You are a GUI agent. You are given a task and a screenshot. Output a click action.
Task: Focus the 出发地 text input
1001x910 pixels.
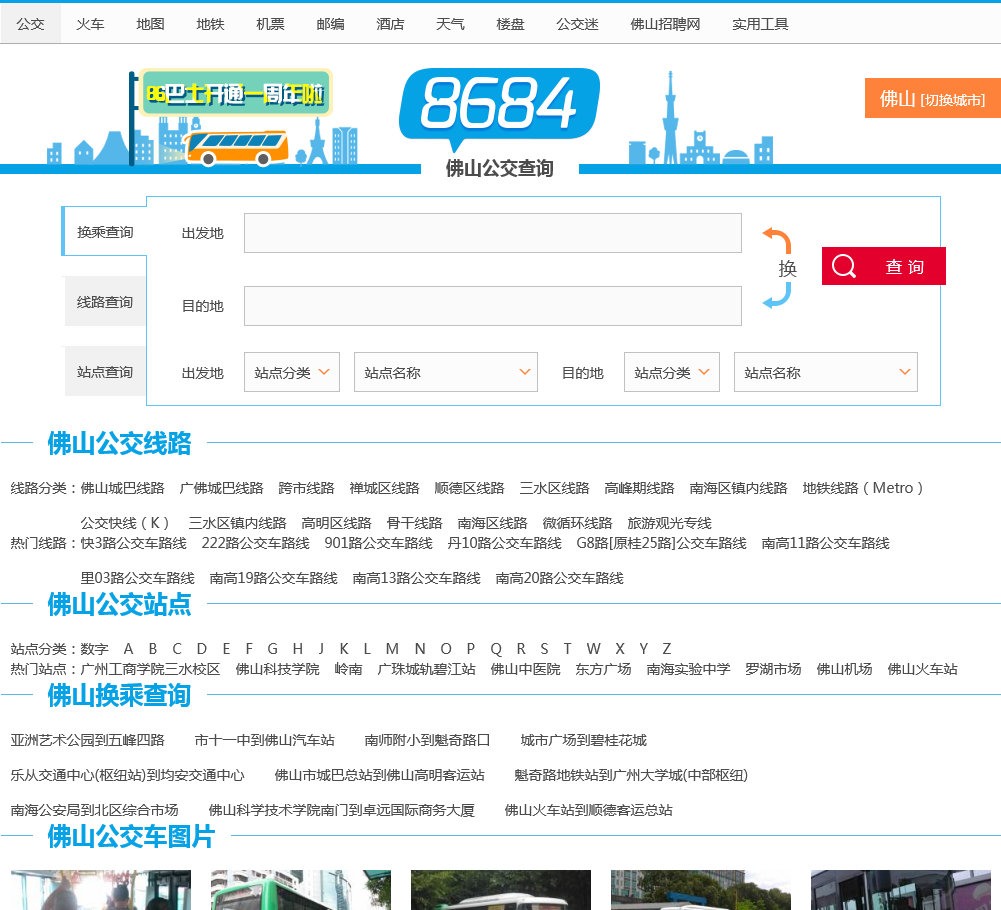[x=492, y=233]
